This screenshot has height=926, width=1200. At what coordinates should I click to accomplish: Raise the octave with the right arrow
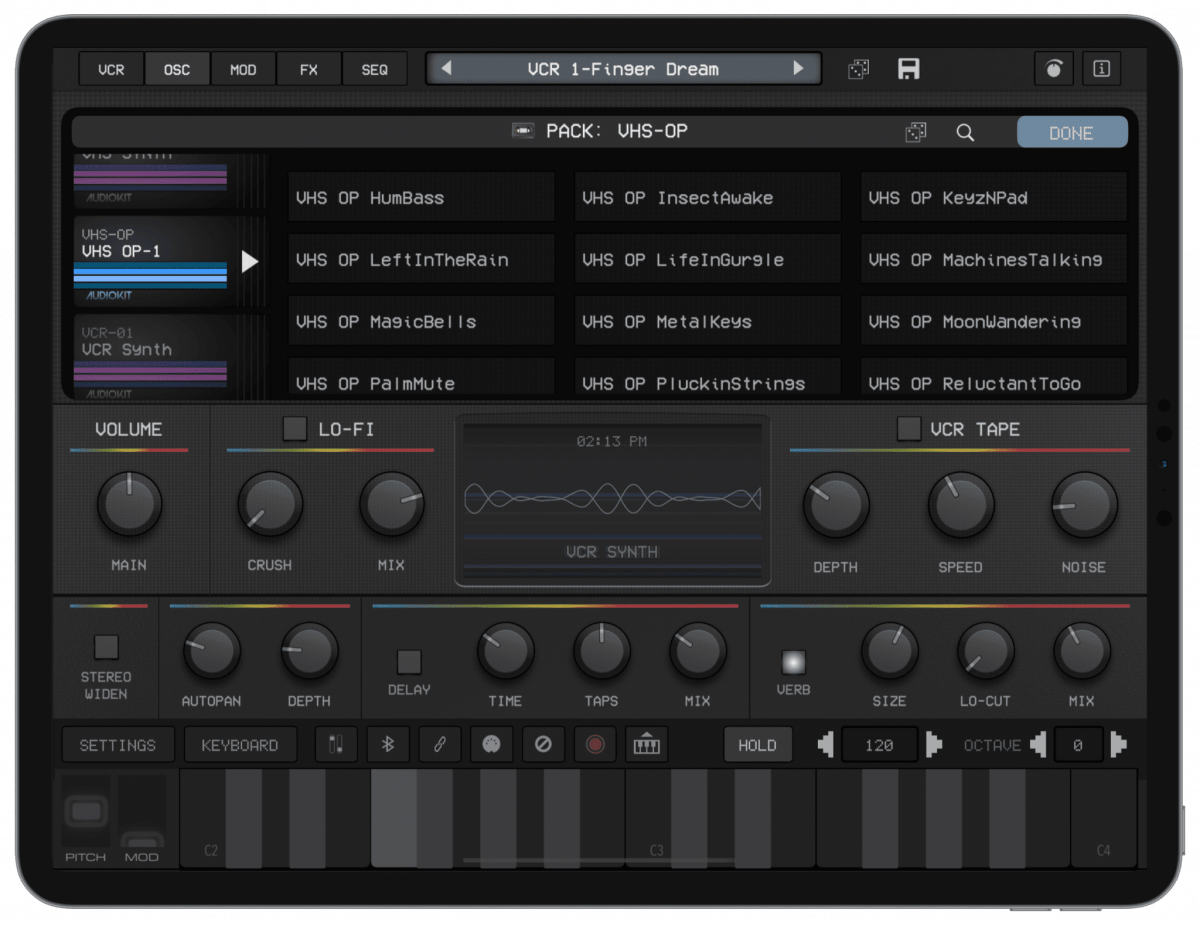(x=1118, y=745)
